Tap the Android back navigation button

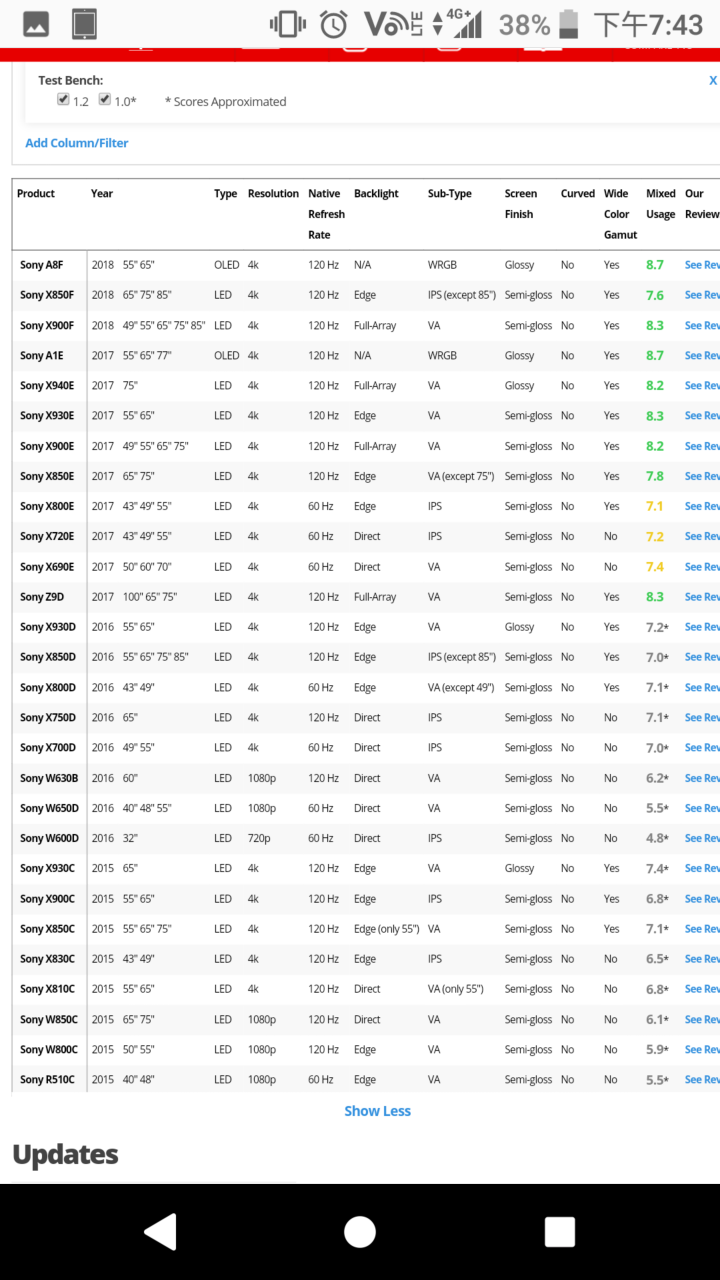160,1232
